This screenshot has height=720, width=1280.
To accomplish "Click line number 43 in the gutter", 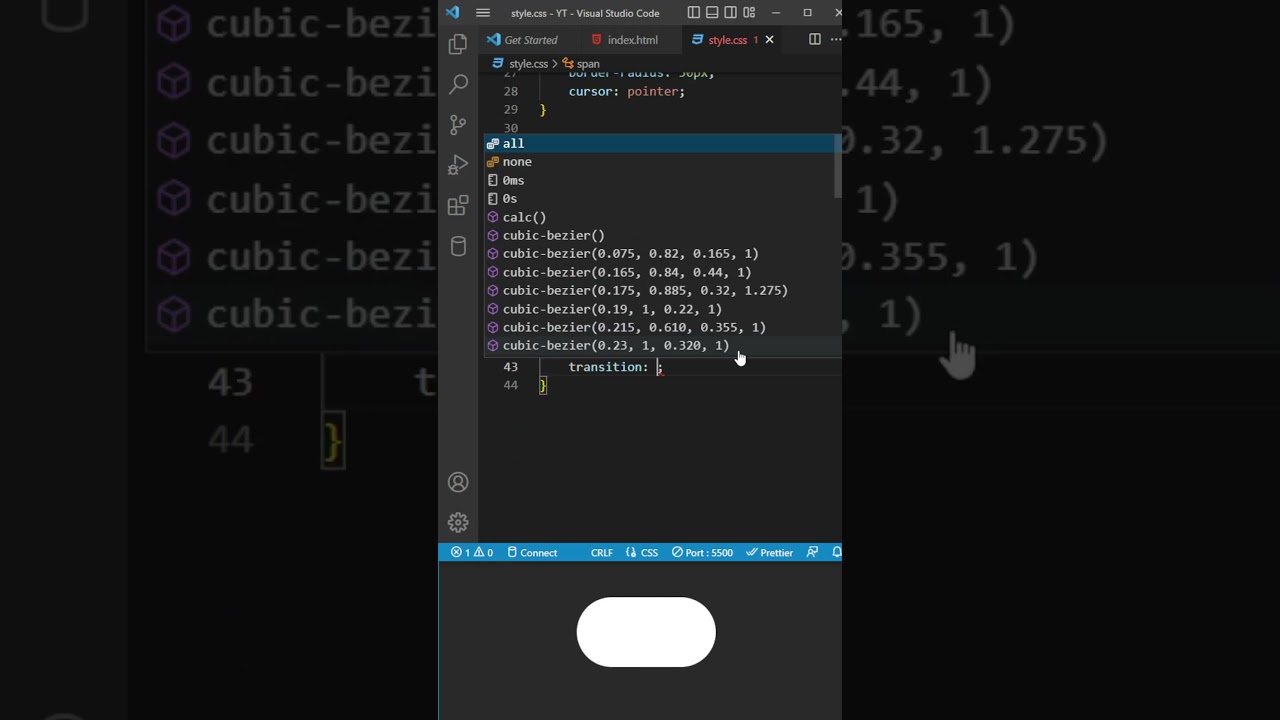I will point(510,367).
